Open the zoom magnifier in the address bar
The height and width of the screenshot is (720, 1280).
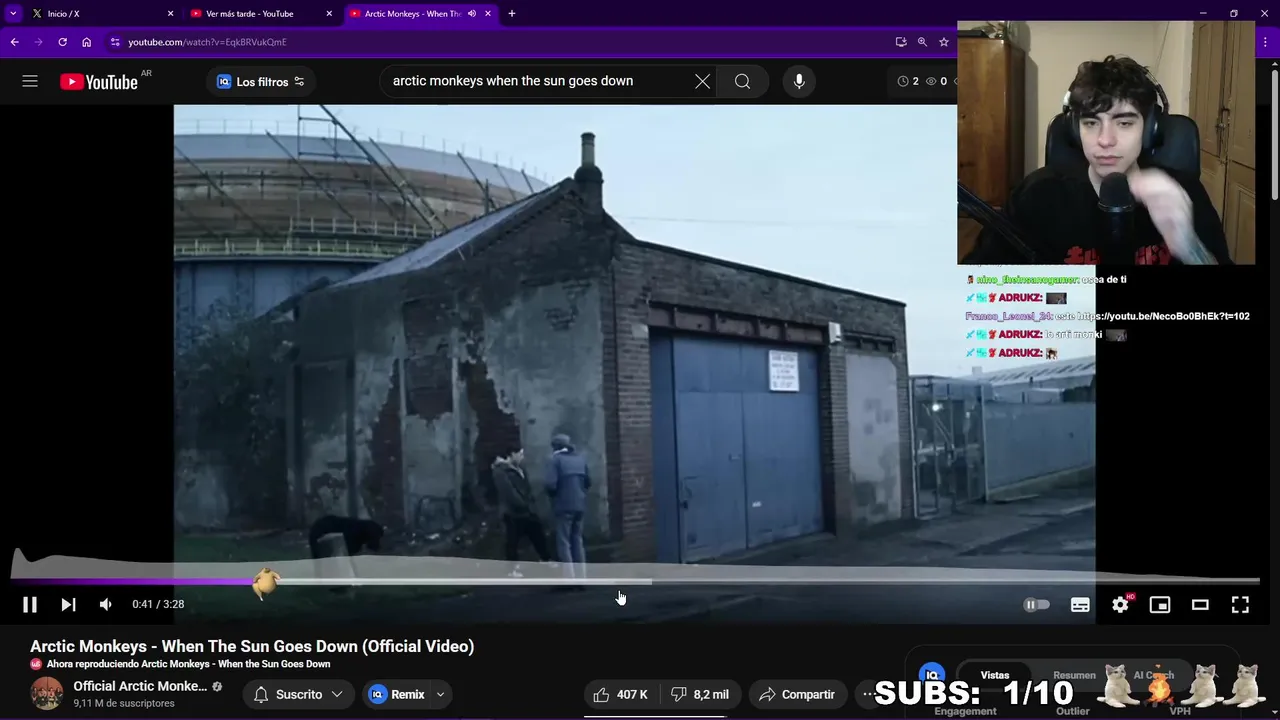(922, 42)
